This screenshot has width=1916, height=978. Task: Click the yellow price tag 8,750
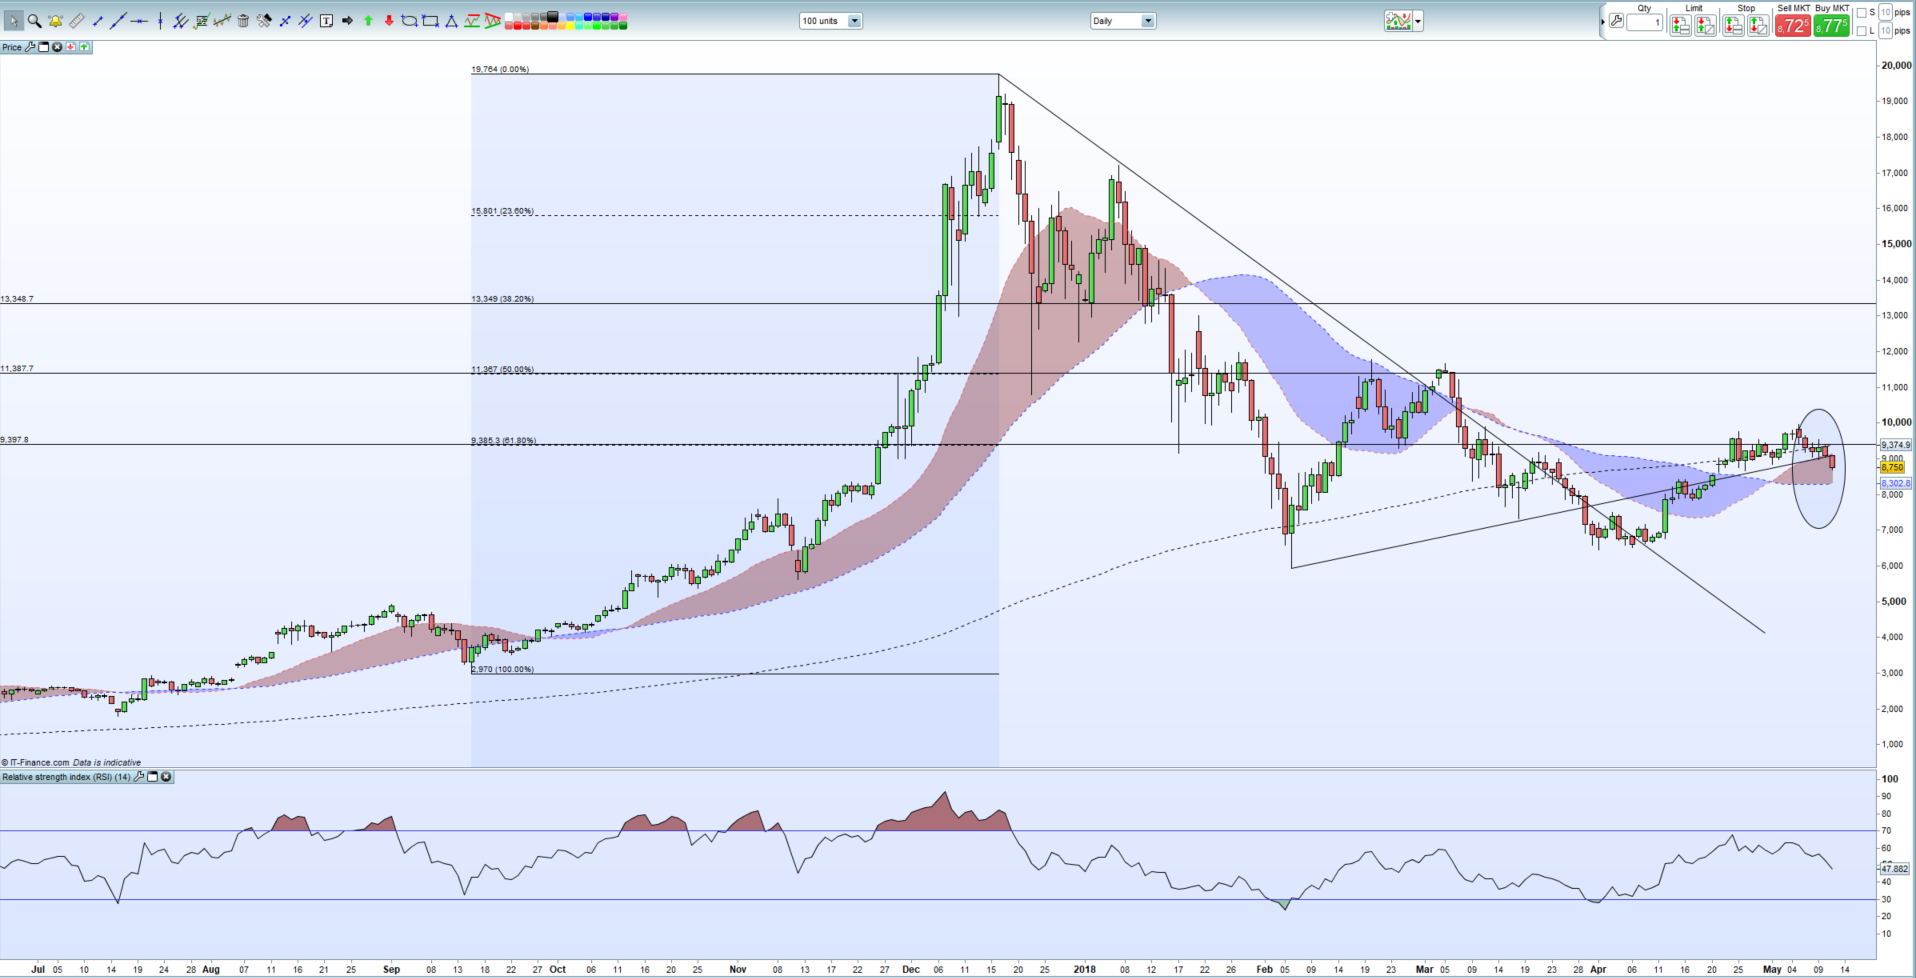coord(1892,467)
